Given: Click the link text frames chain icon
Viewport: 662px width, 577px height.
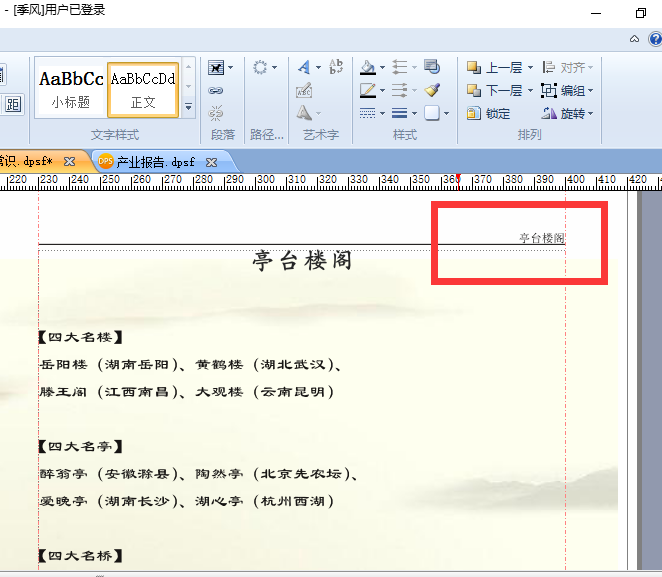Looking at the screenshot, I should [x=216, y=90].
